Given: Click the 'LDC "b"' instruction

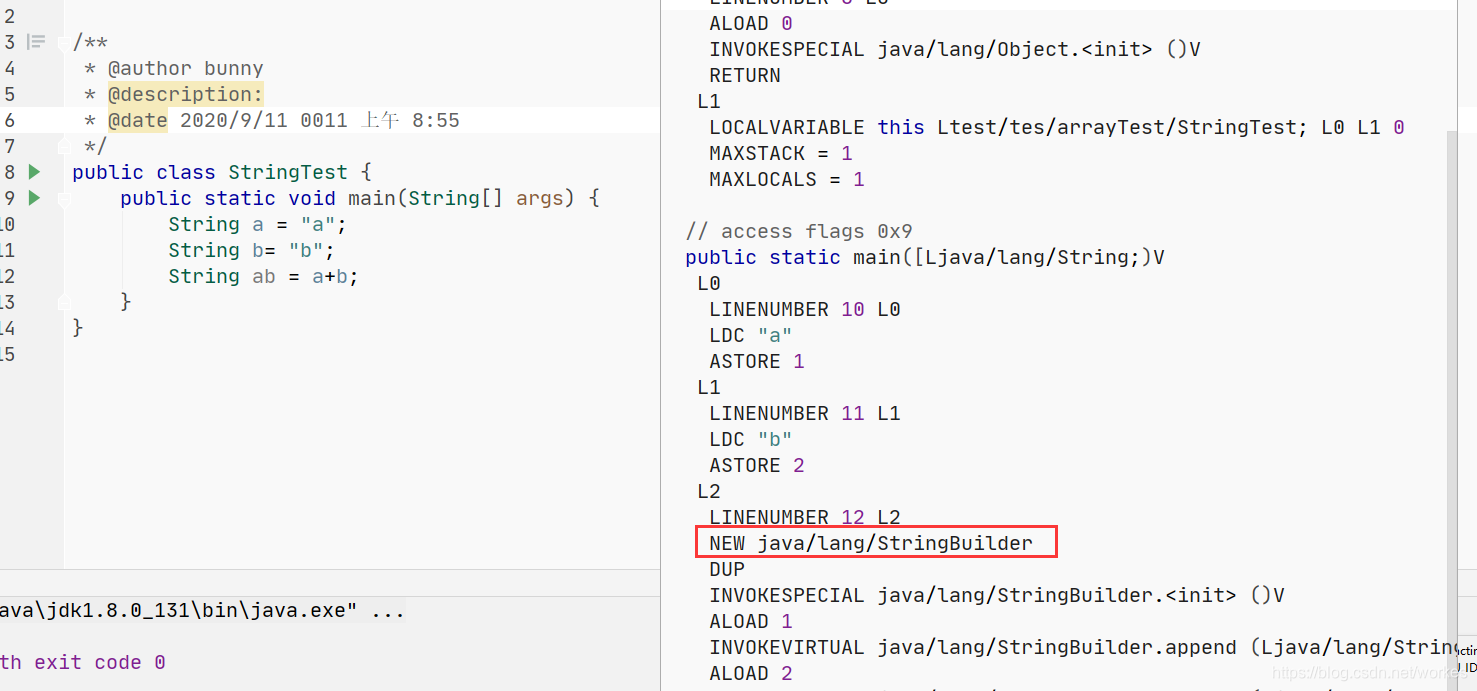Looking at the screenshot, I should 751,439.
